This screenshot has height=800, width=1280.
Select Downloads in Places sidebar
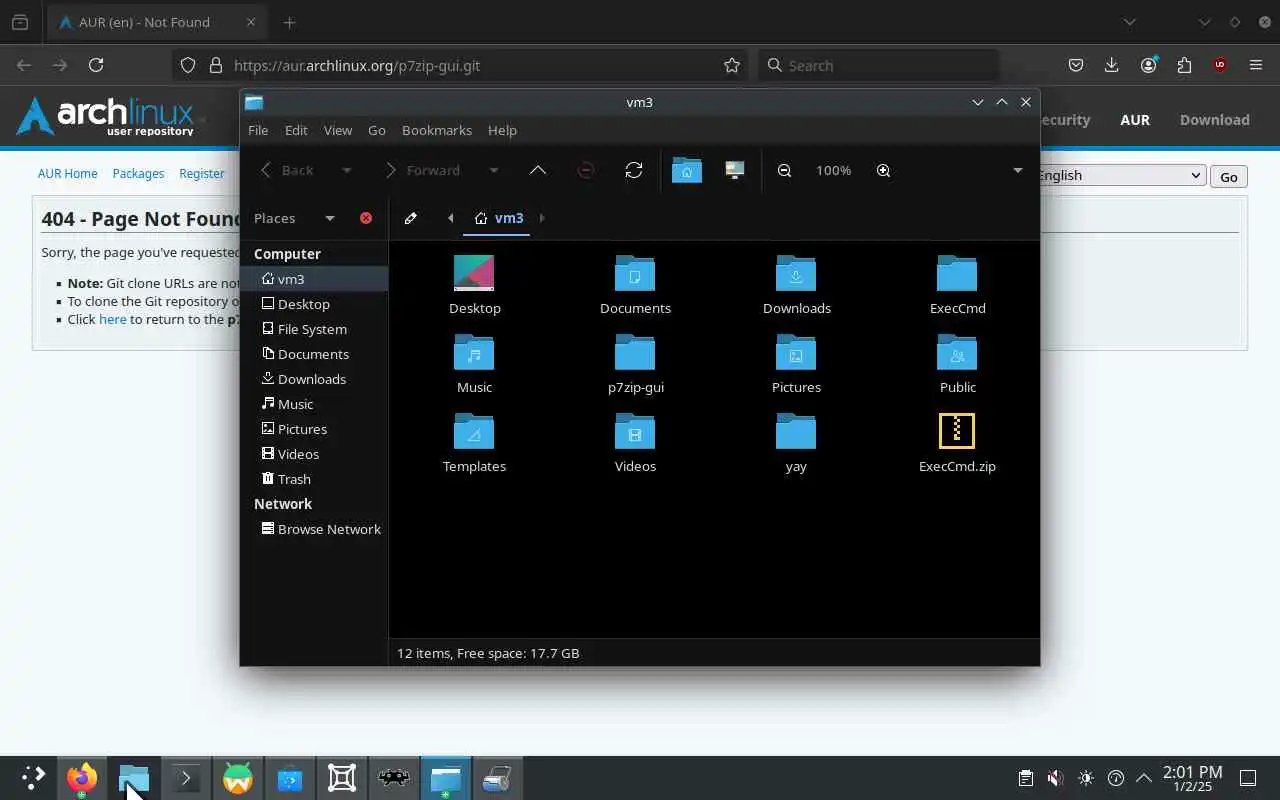pyautogui.click(x=314, y=379)
